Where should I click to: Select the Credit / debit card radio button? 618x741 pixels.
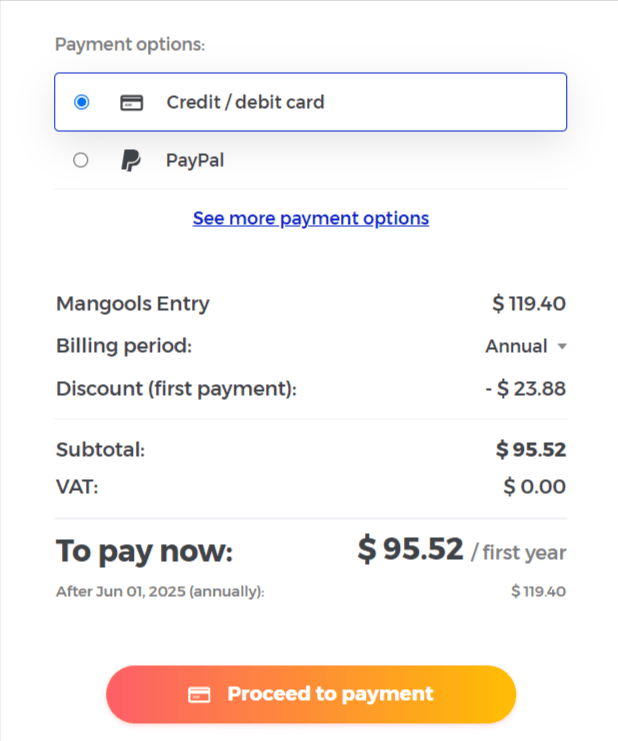(81, 102)
